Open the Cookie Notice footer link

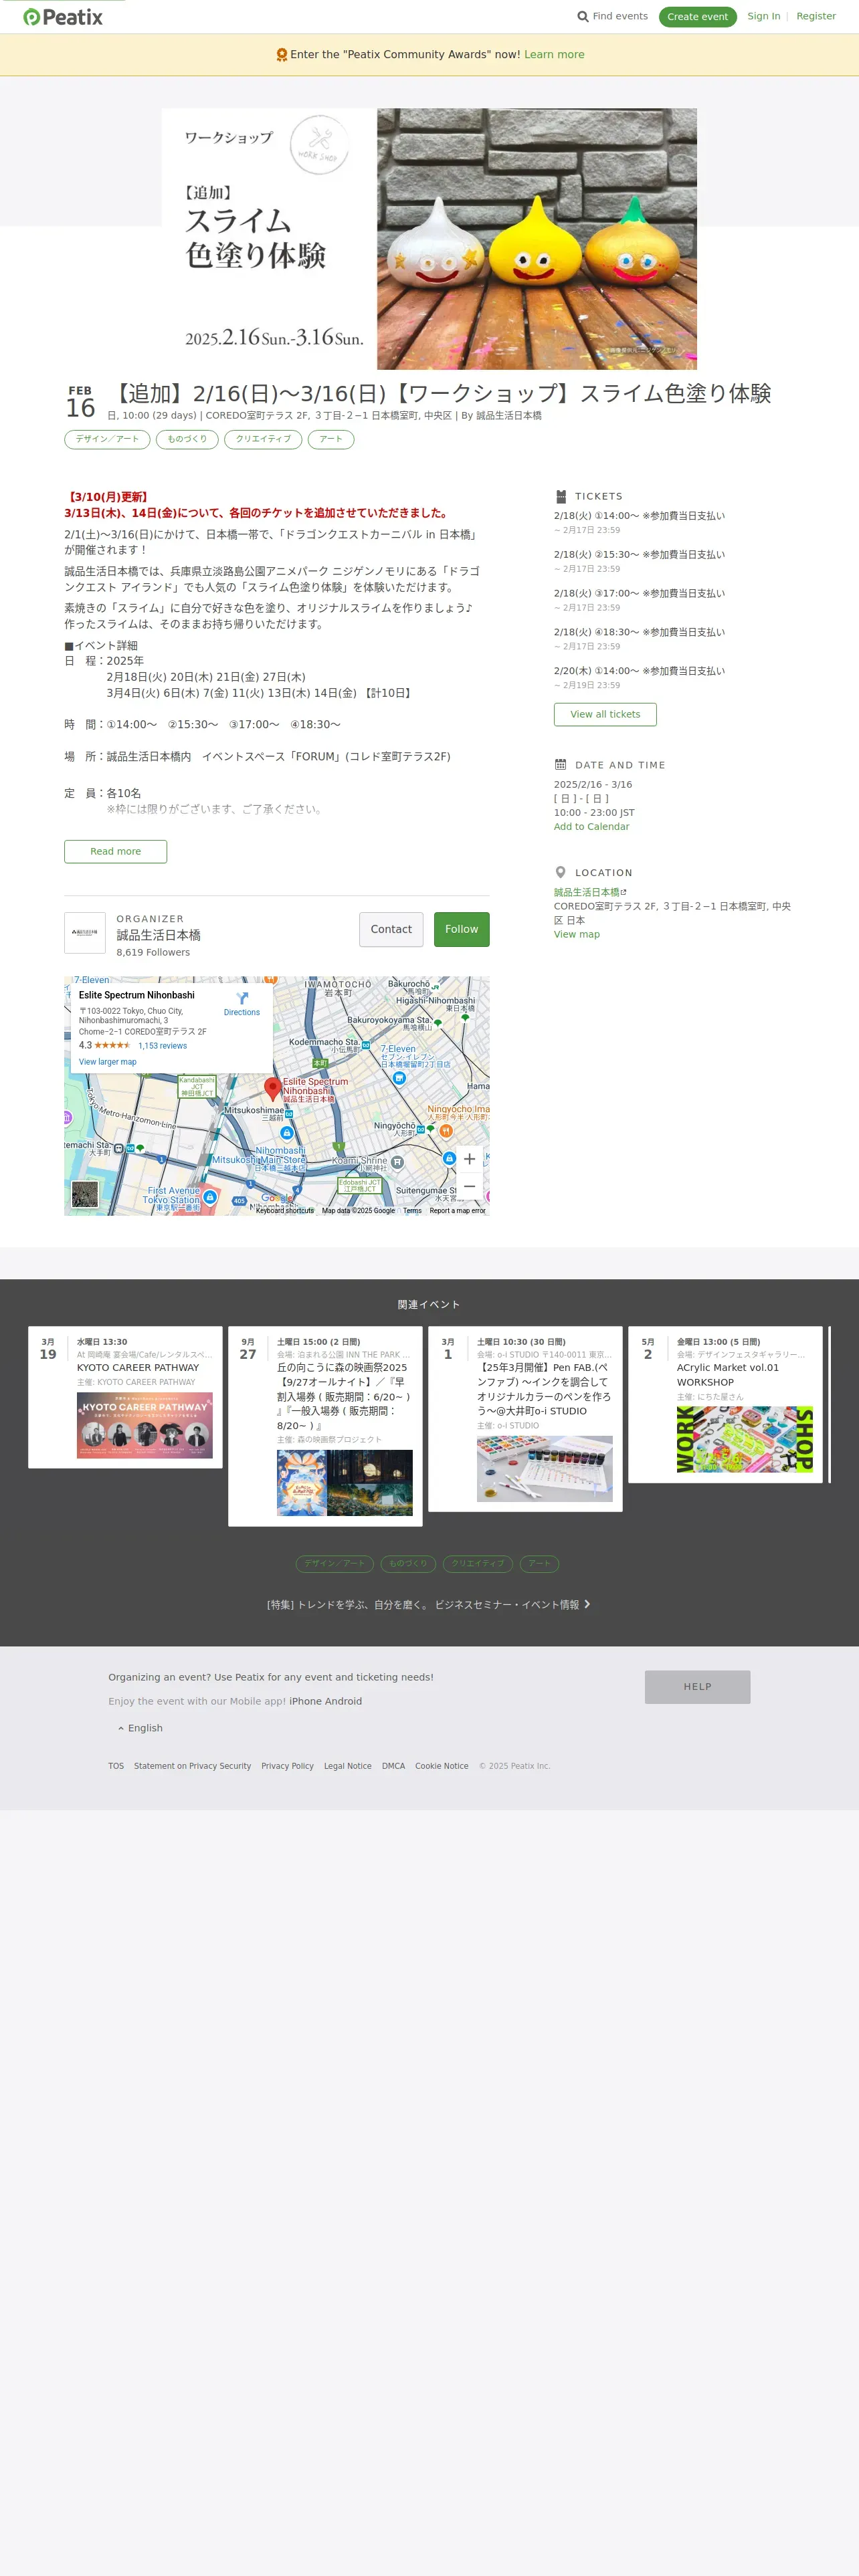442,1766
